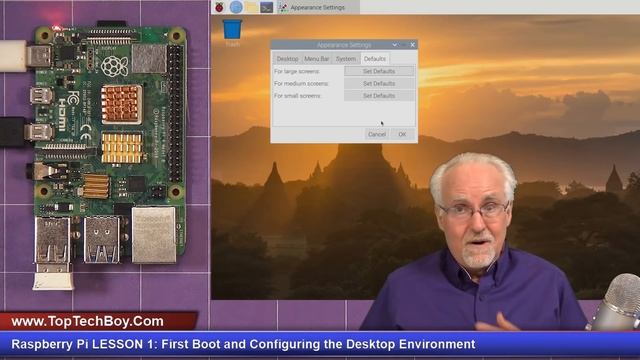Launch the web browser globe icon
Image resolution: width=640 pixels, height=360 pixels.
(x=236, y=7)
